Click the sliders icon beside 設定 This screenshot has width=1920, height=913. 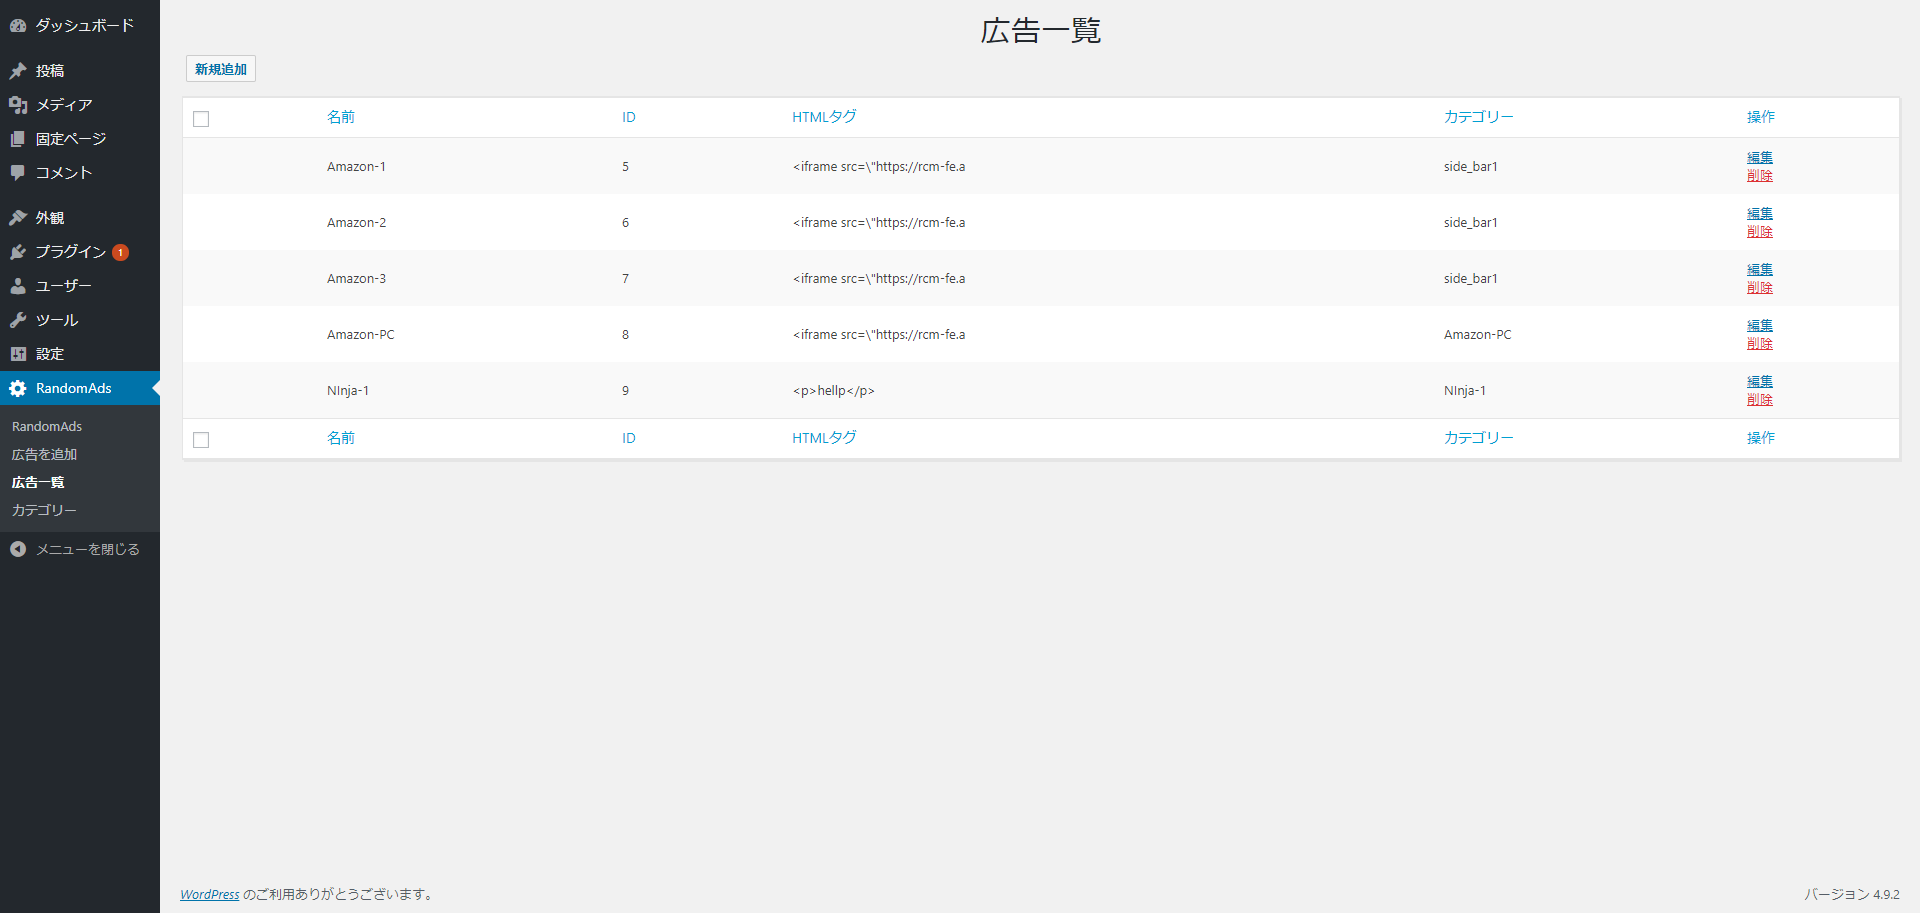click(x=18, y=354)
